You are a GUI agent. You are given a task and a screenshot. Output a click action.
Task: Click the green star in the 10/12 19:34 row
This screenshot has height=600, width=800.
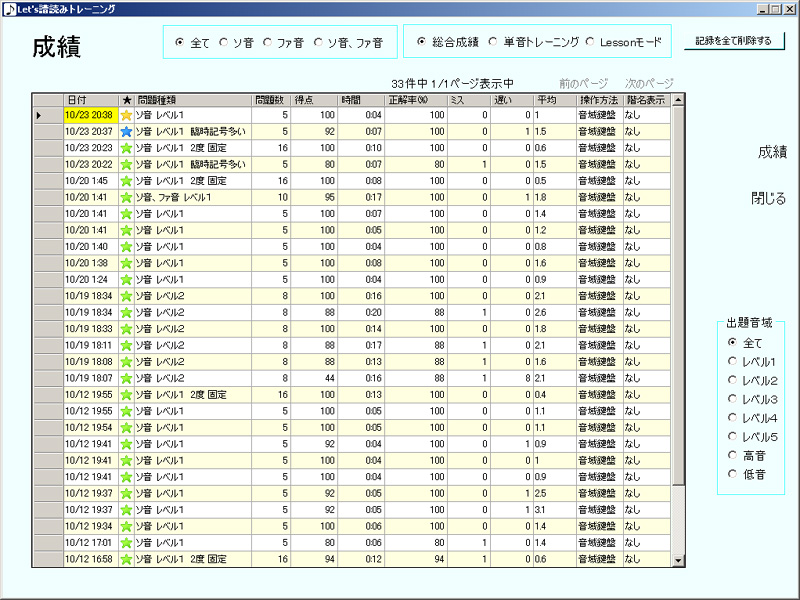click(x=126, y=527)
